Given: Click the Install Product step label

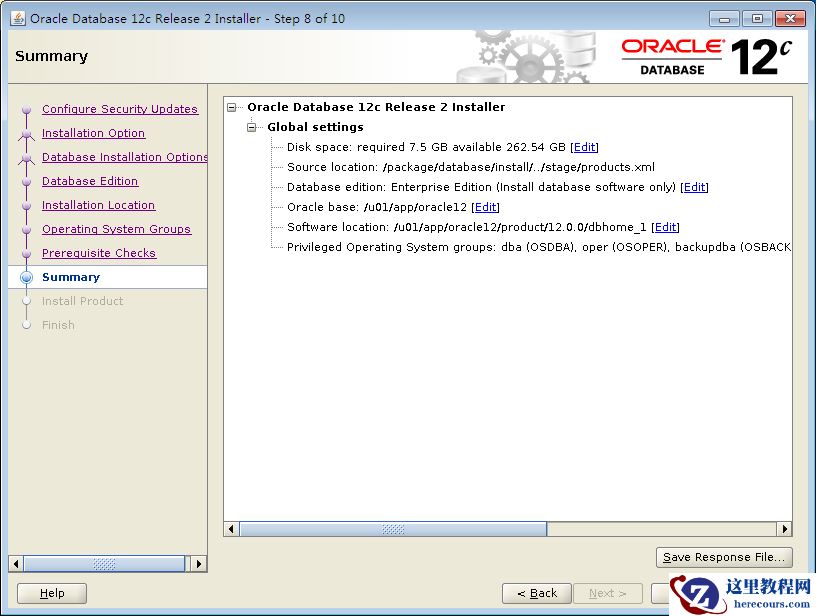Looking at the screenshot, I should coord(83,301).
